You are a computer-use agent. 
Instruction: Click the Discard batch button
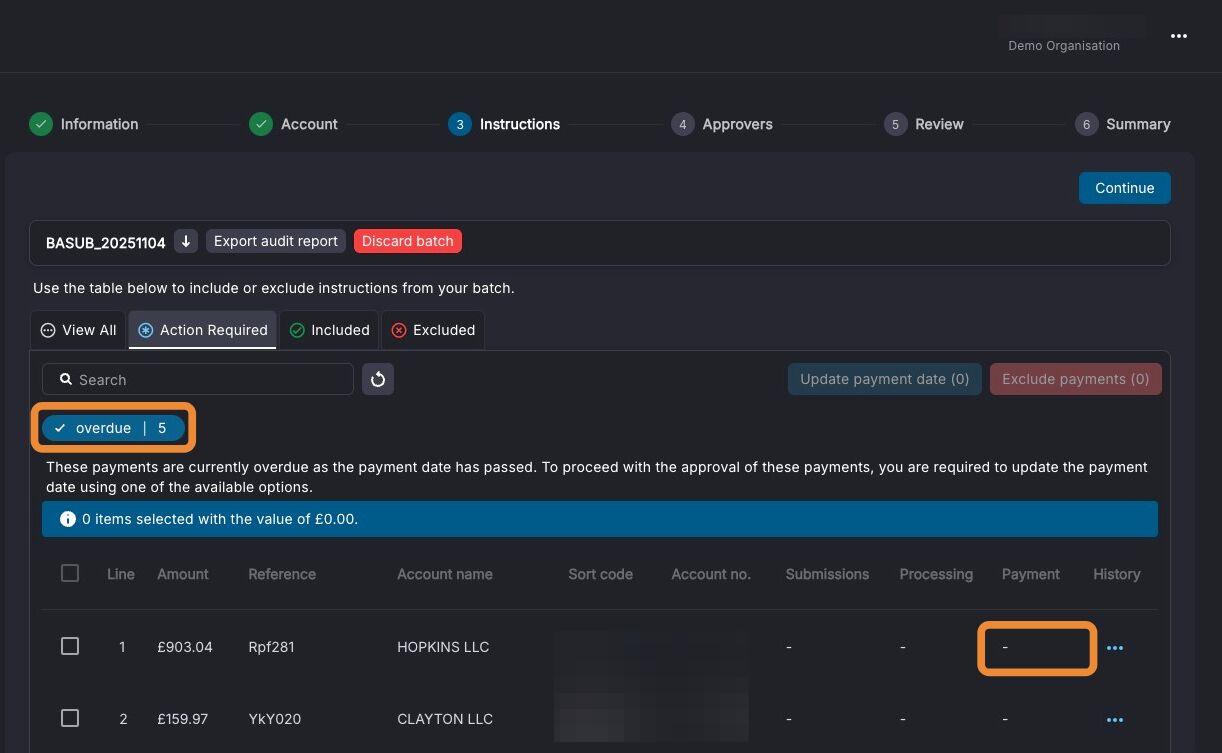pyautogui.click(x=408, y=241)
